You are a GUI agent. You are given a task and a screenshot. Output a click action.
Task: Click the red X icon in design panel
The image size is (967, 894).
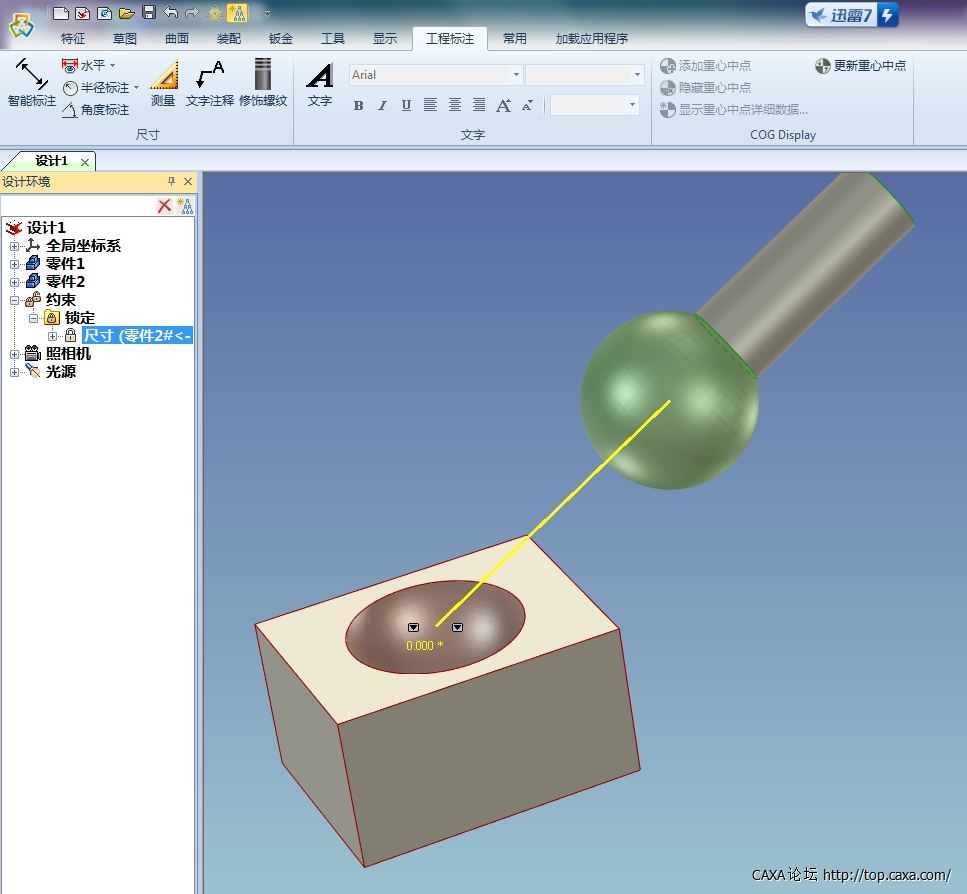point(165,205)
